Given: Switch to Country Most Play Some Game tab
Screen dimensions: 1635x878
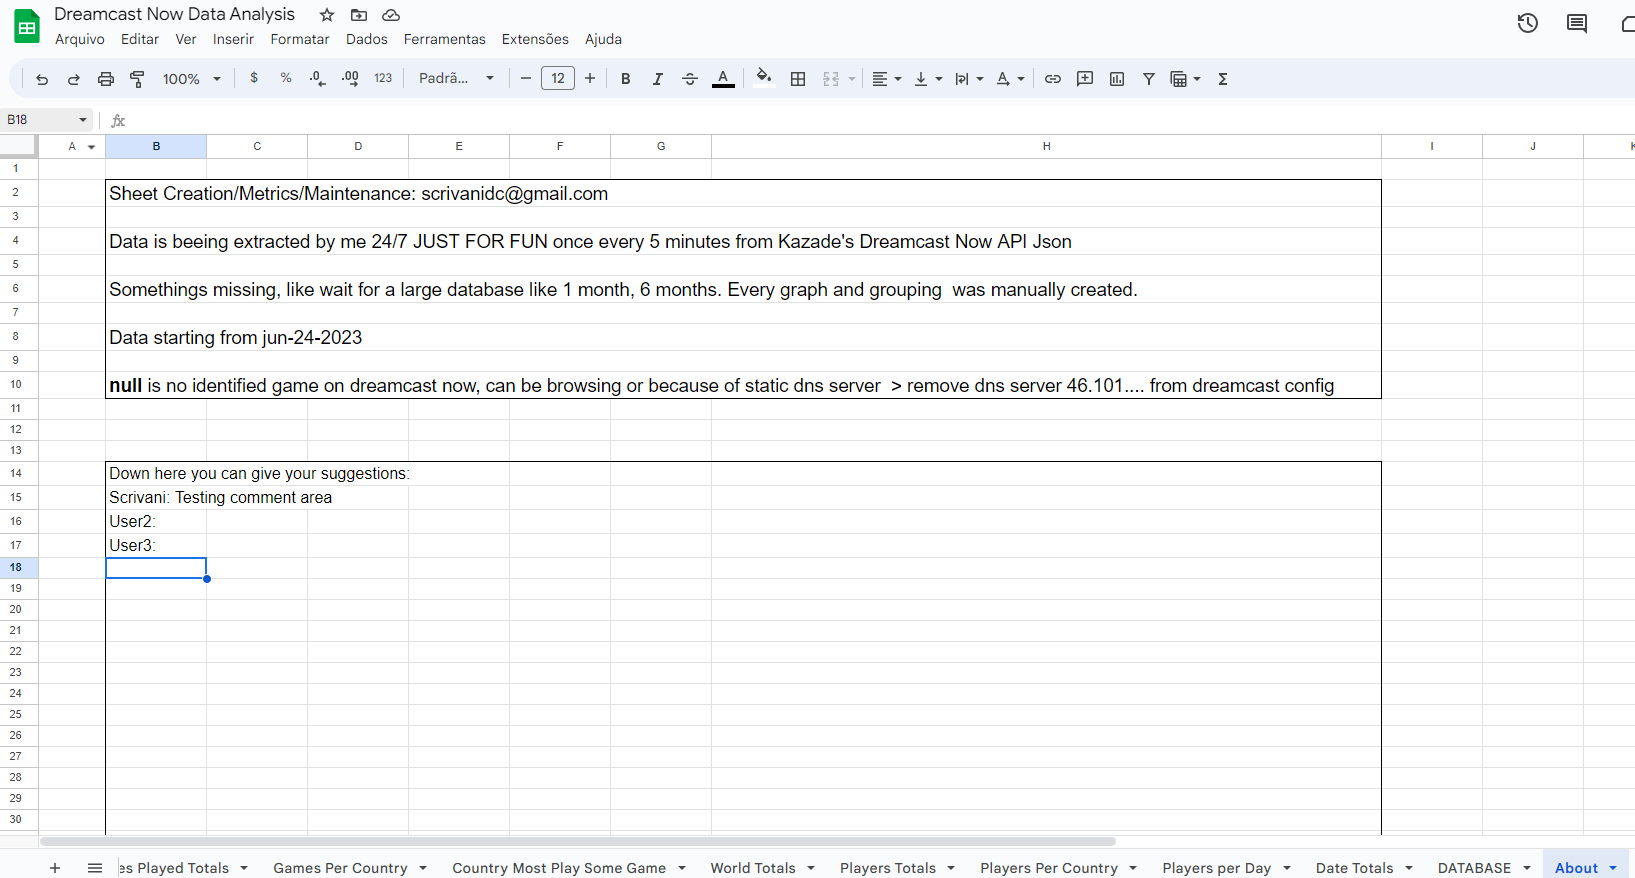Looking at the screenshot, I should point(558,868).
